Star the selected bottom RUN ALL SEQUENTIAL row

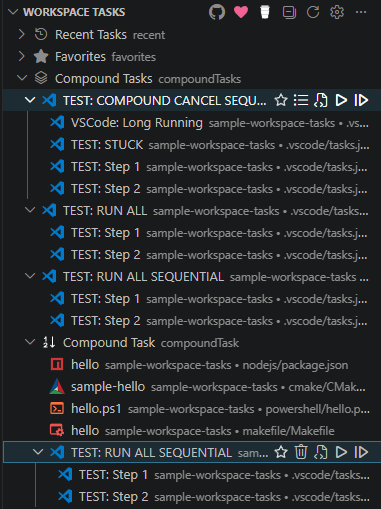coord(281,452)
